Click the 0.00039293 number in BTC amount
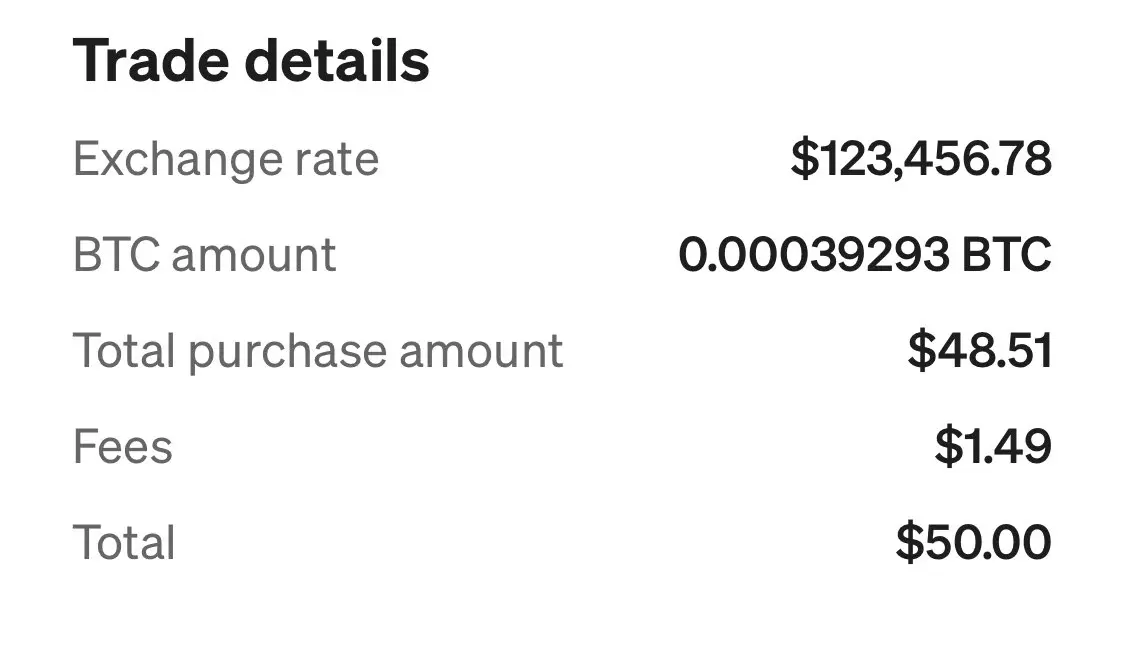This screenshot has width=1125, height=660. pos(814,255)
